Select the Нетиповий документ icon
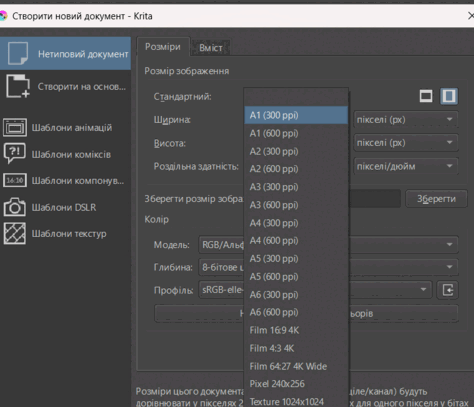Image resolution: width=474 pixels, height=407 pixels. point(18,53)
